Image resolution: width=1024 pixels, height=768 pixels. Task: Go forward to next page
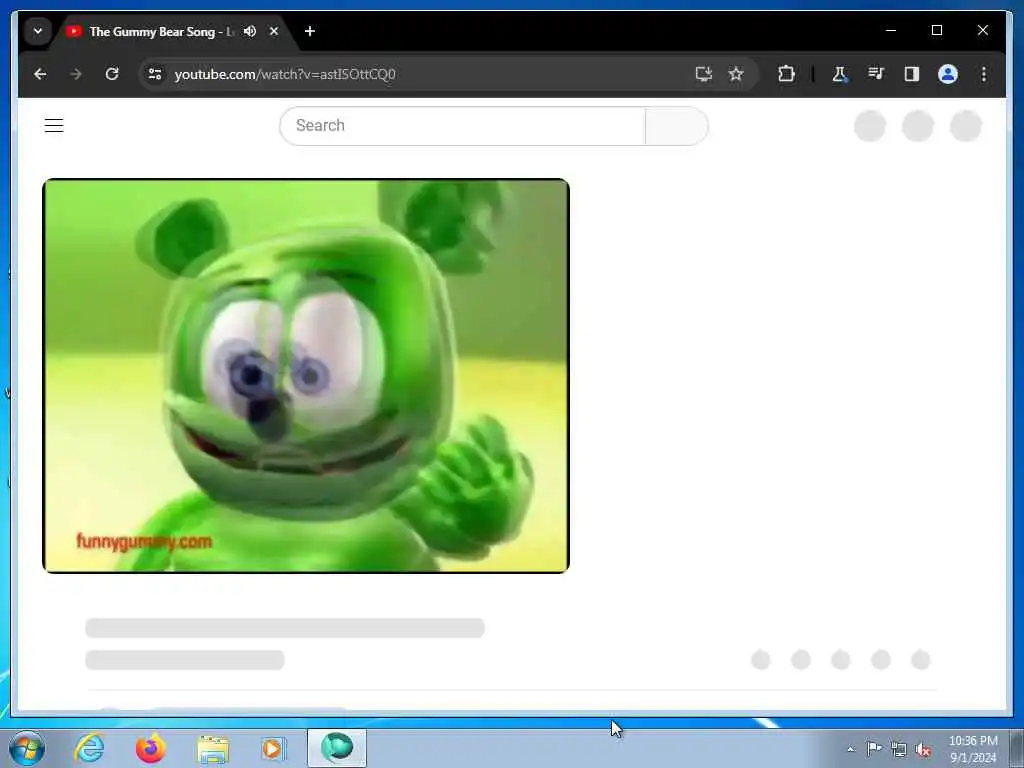(76, 74)
